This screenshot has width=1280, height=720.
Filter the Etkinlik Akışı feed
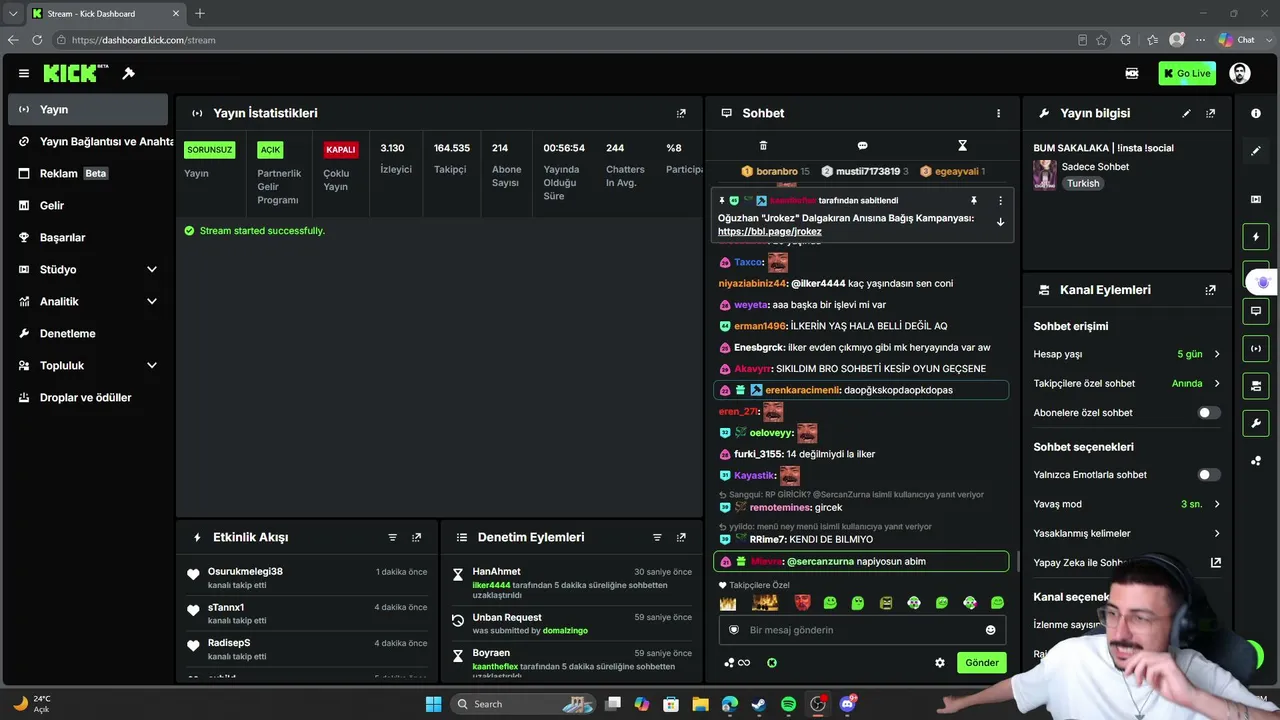click(x=392, y=537)
